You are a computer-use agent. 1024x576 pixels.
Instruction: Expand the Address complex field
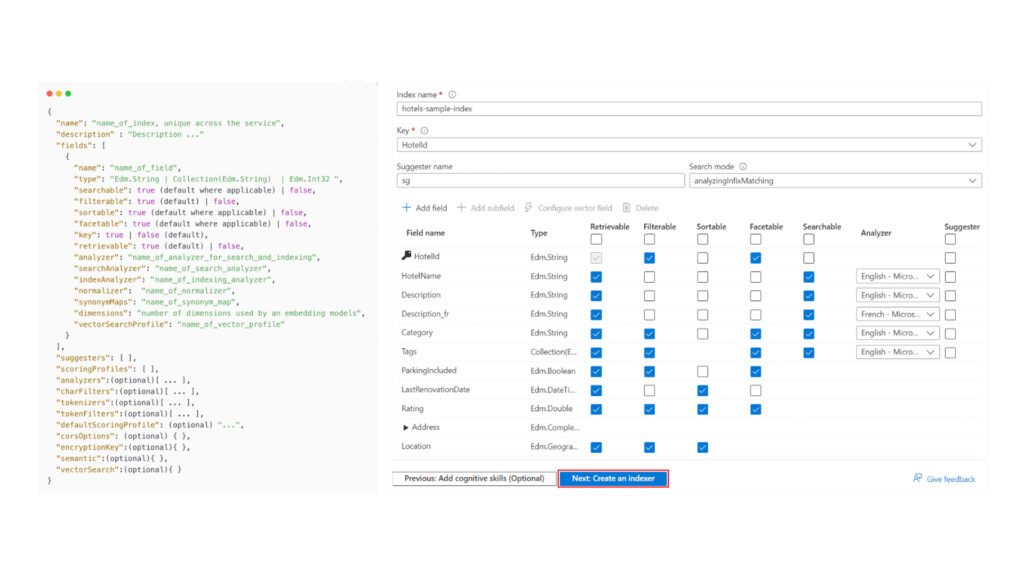pyautogui.click(x=406, y=428)
